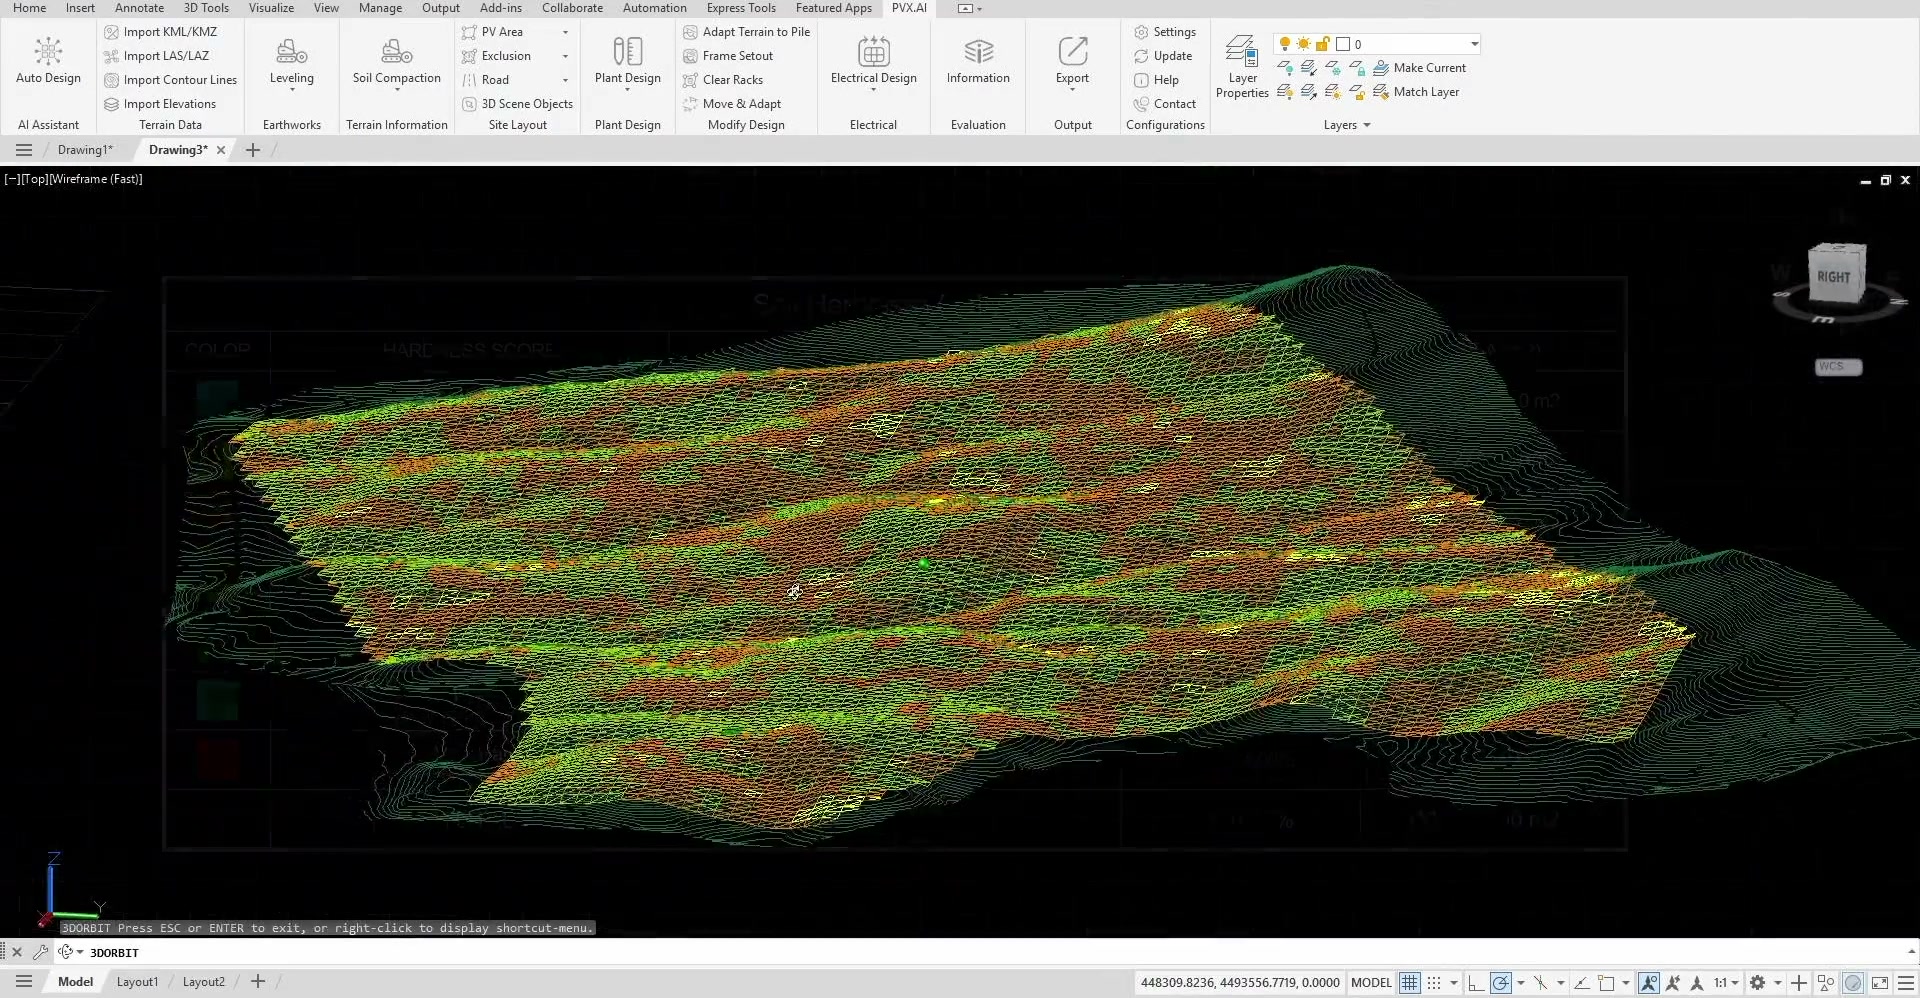Select the Road tool
This screenshot has height=998, width=1920.
[x=485, y=80]
